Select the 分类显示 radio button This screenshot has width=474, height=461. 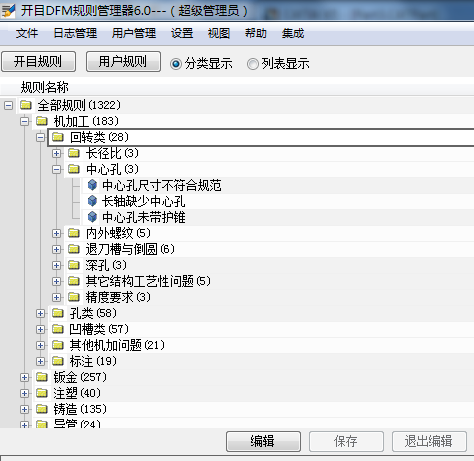176,64
